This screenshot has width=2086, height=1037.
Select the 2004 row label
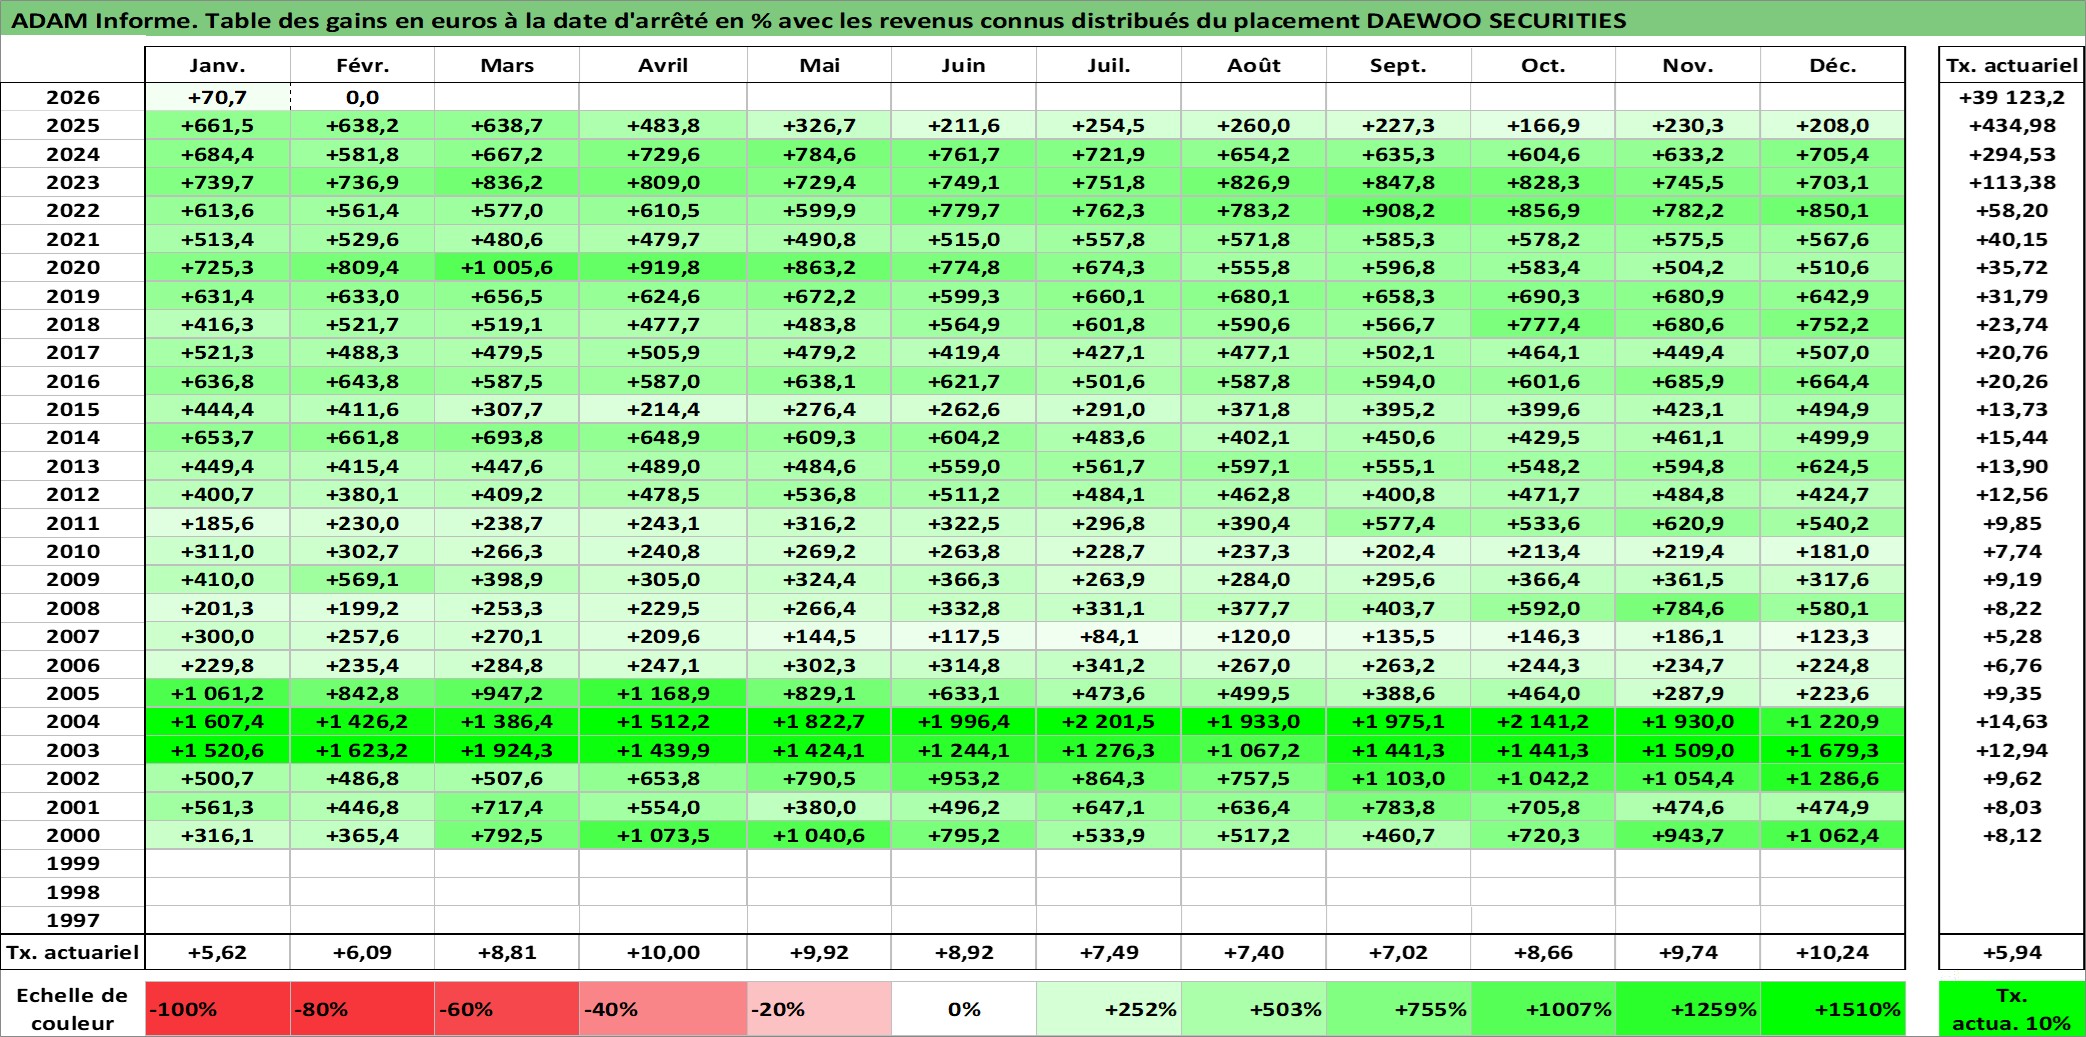(x=73, y=721)
